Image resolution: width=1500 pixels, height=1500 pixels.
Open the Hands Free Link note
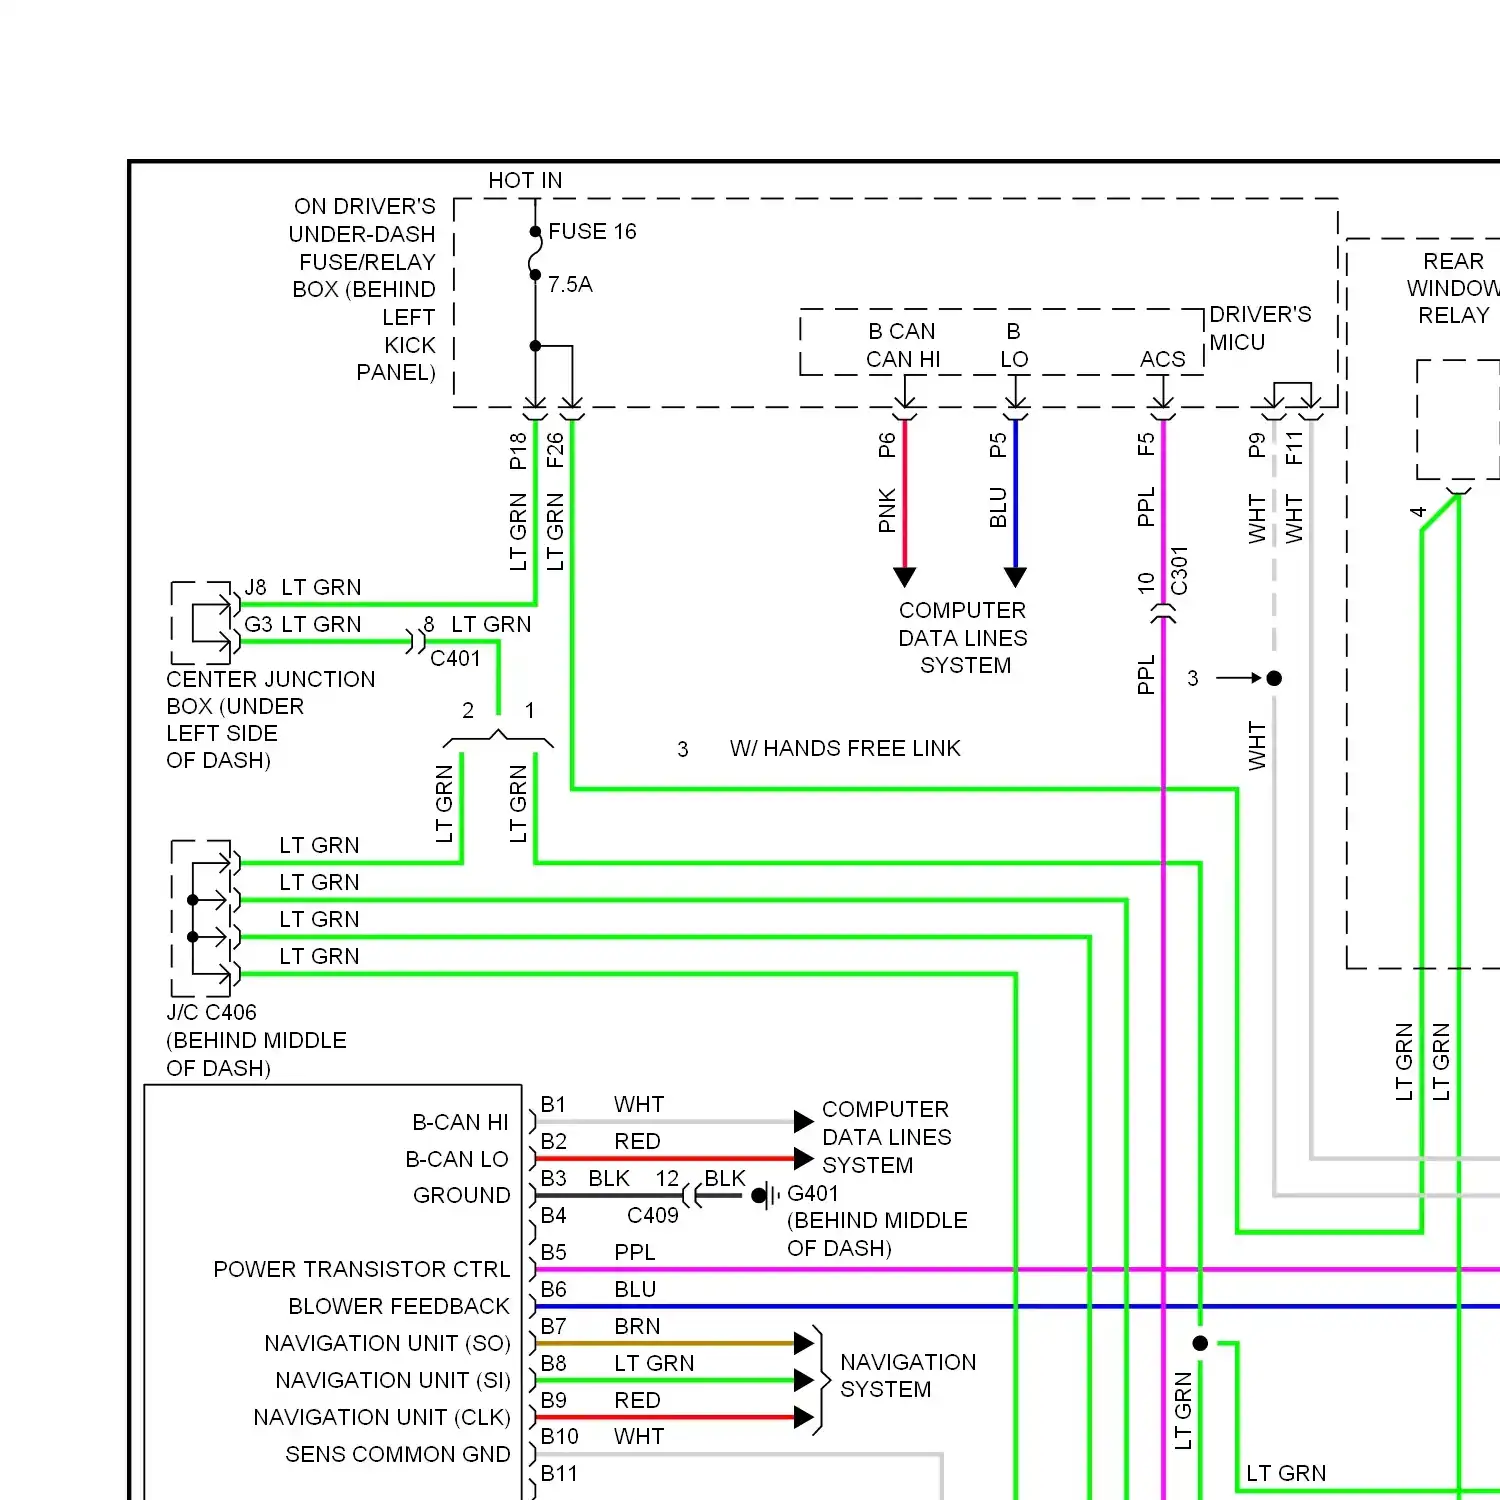coord(845,748)
